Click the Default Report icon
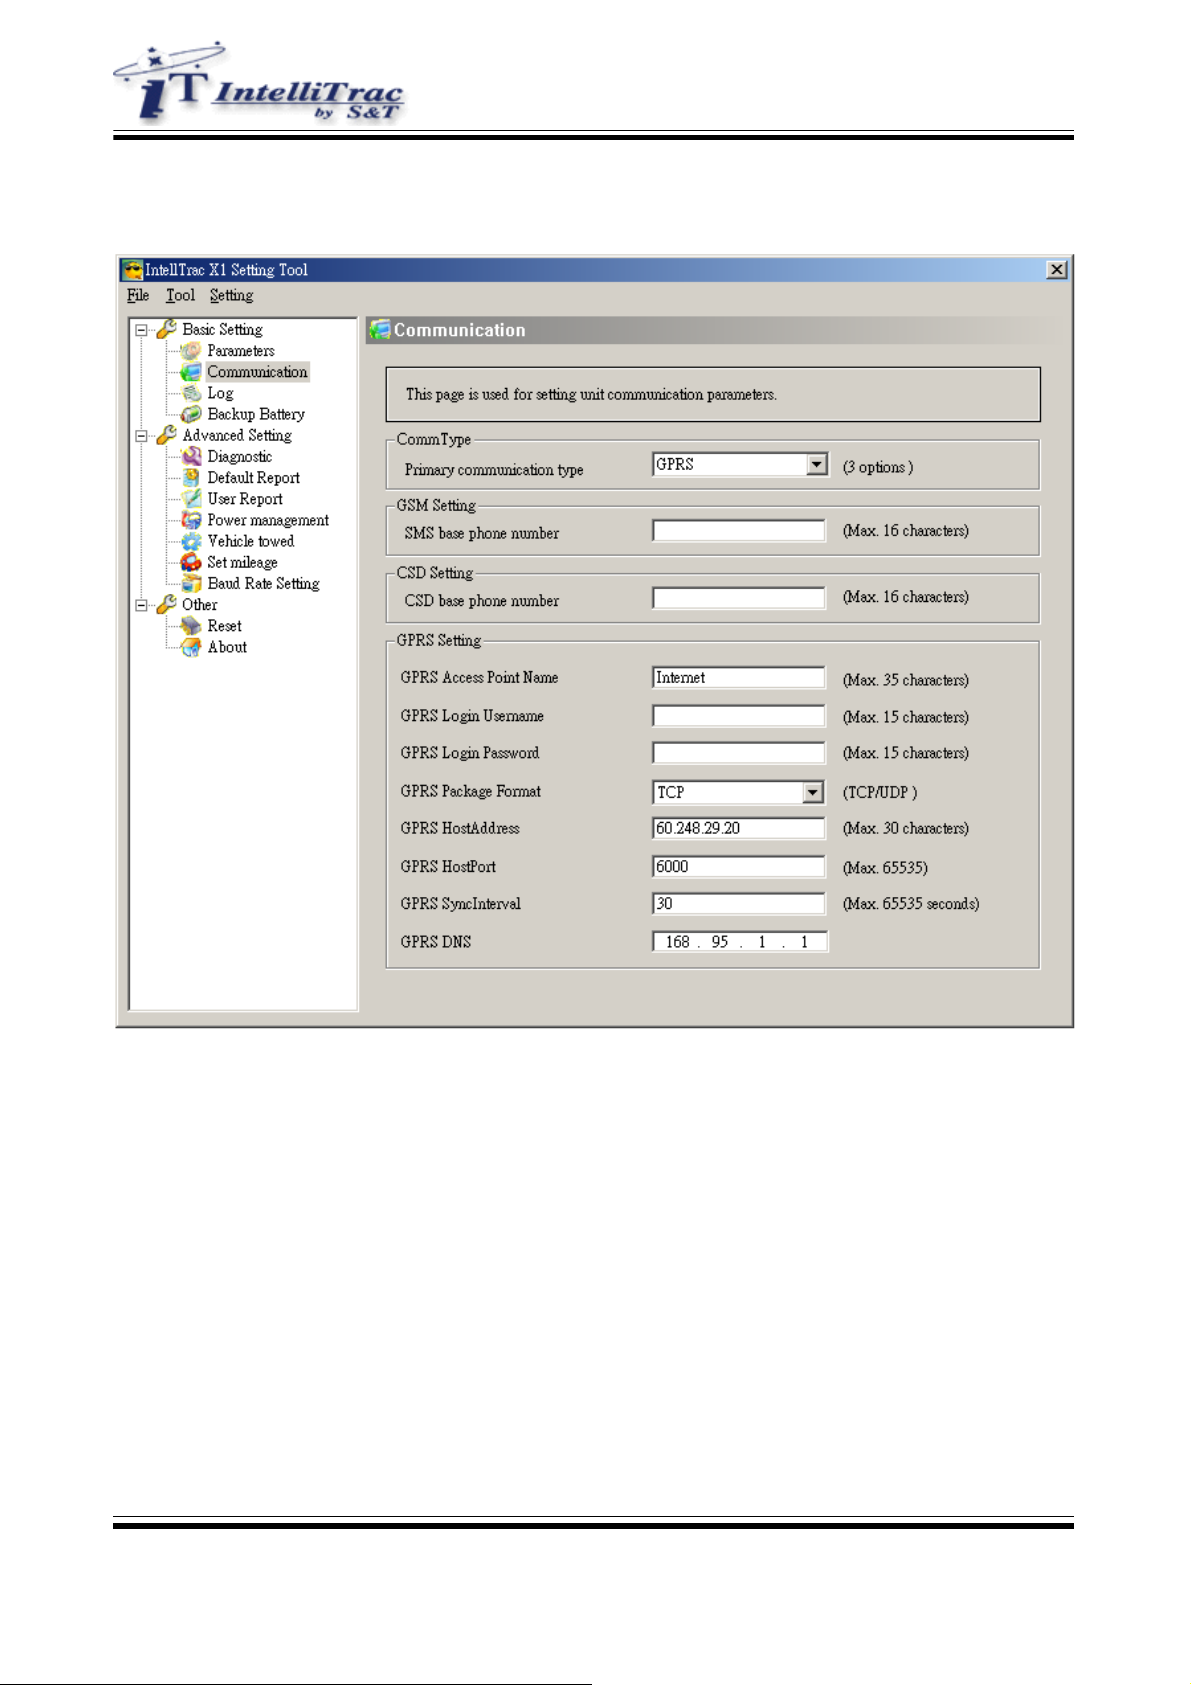1191x1685 pixels. point(191,478)
